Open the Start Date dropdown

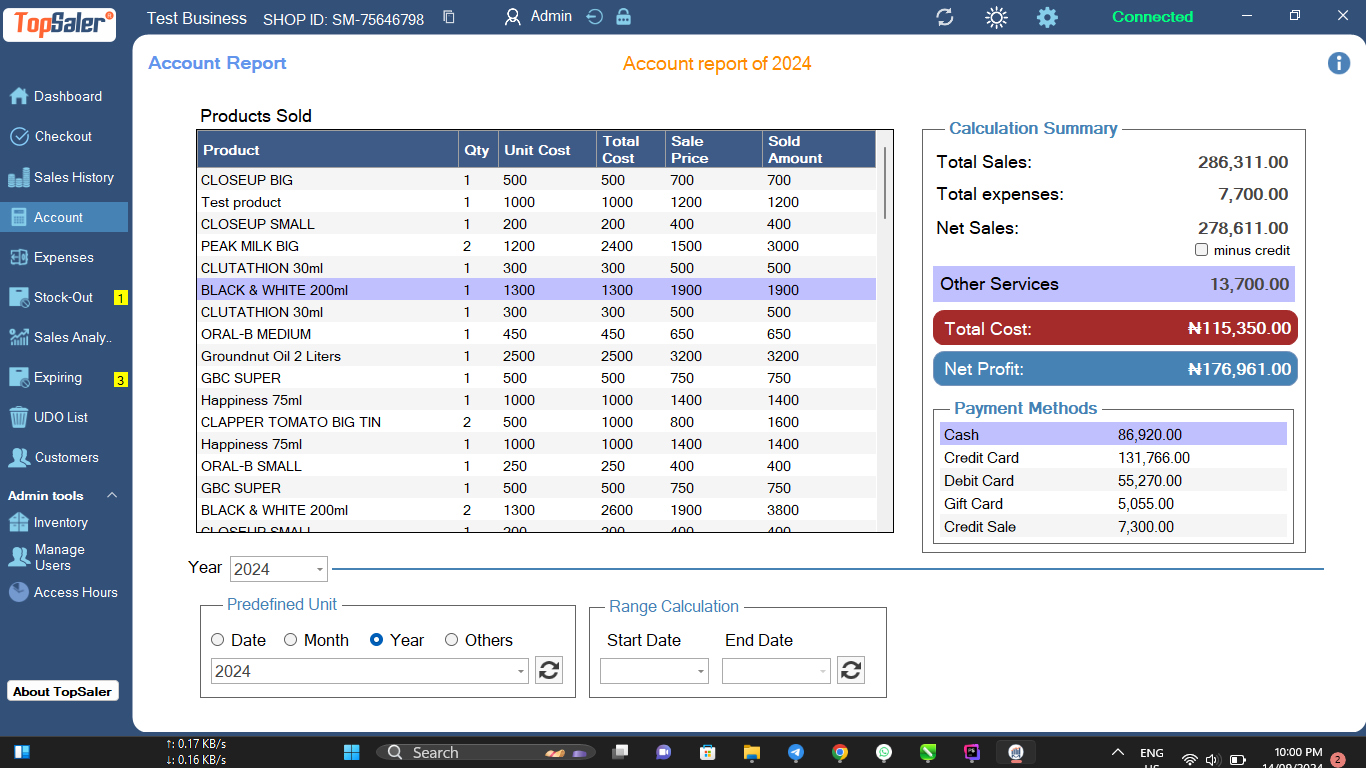pyautogui.click(x=654, y=671)
